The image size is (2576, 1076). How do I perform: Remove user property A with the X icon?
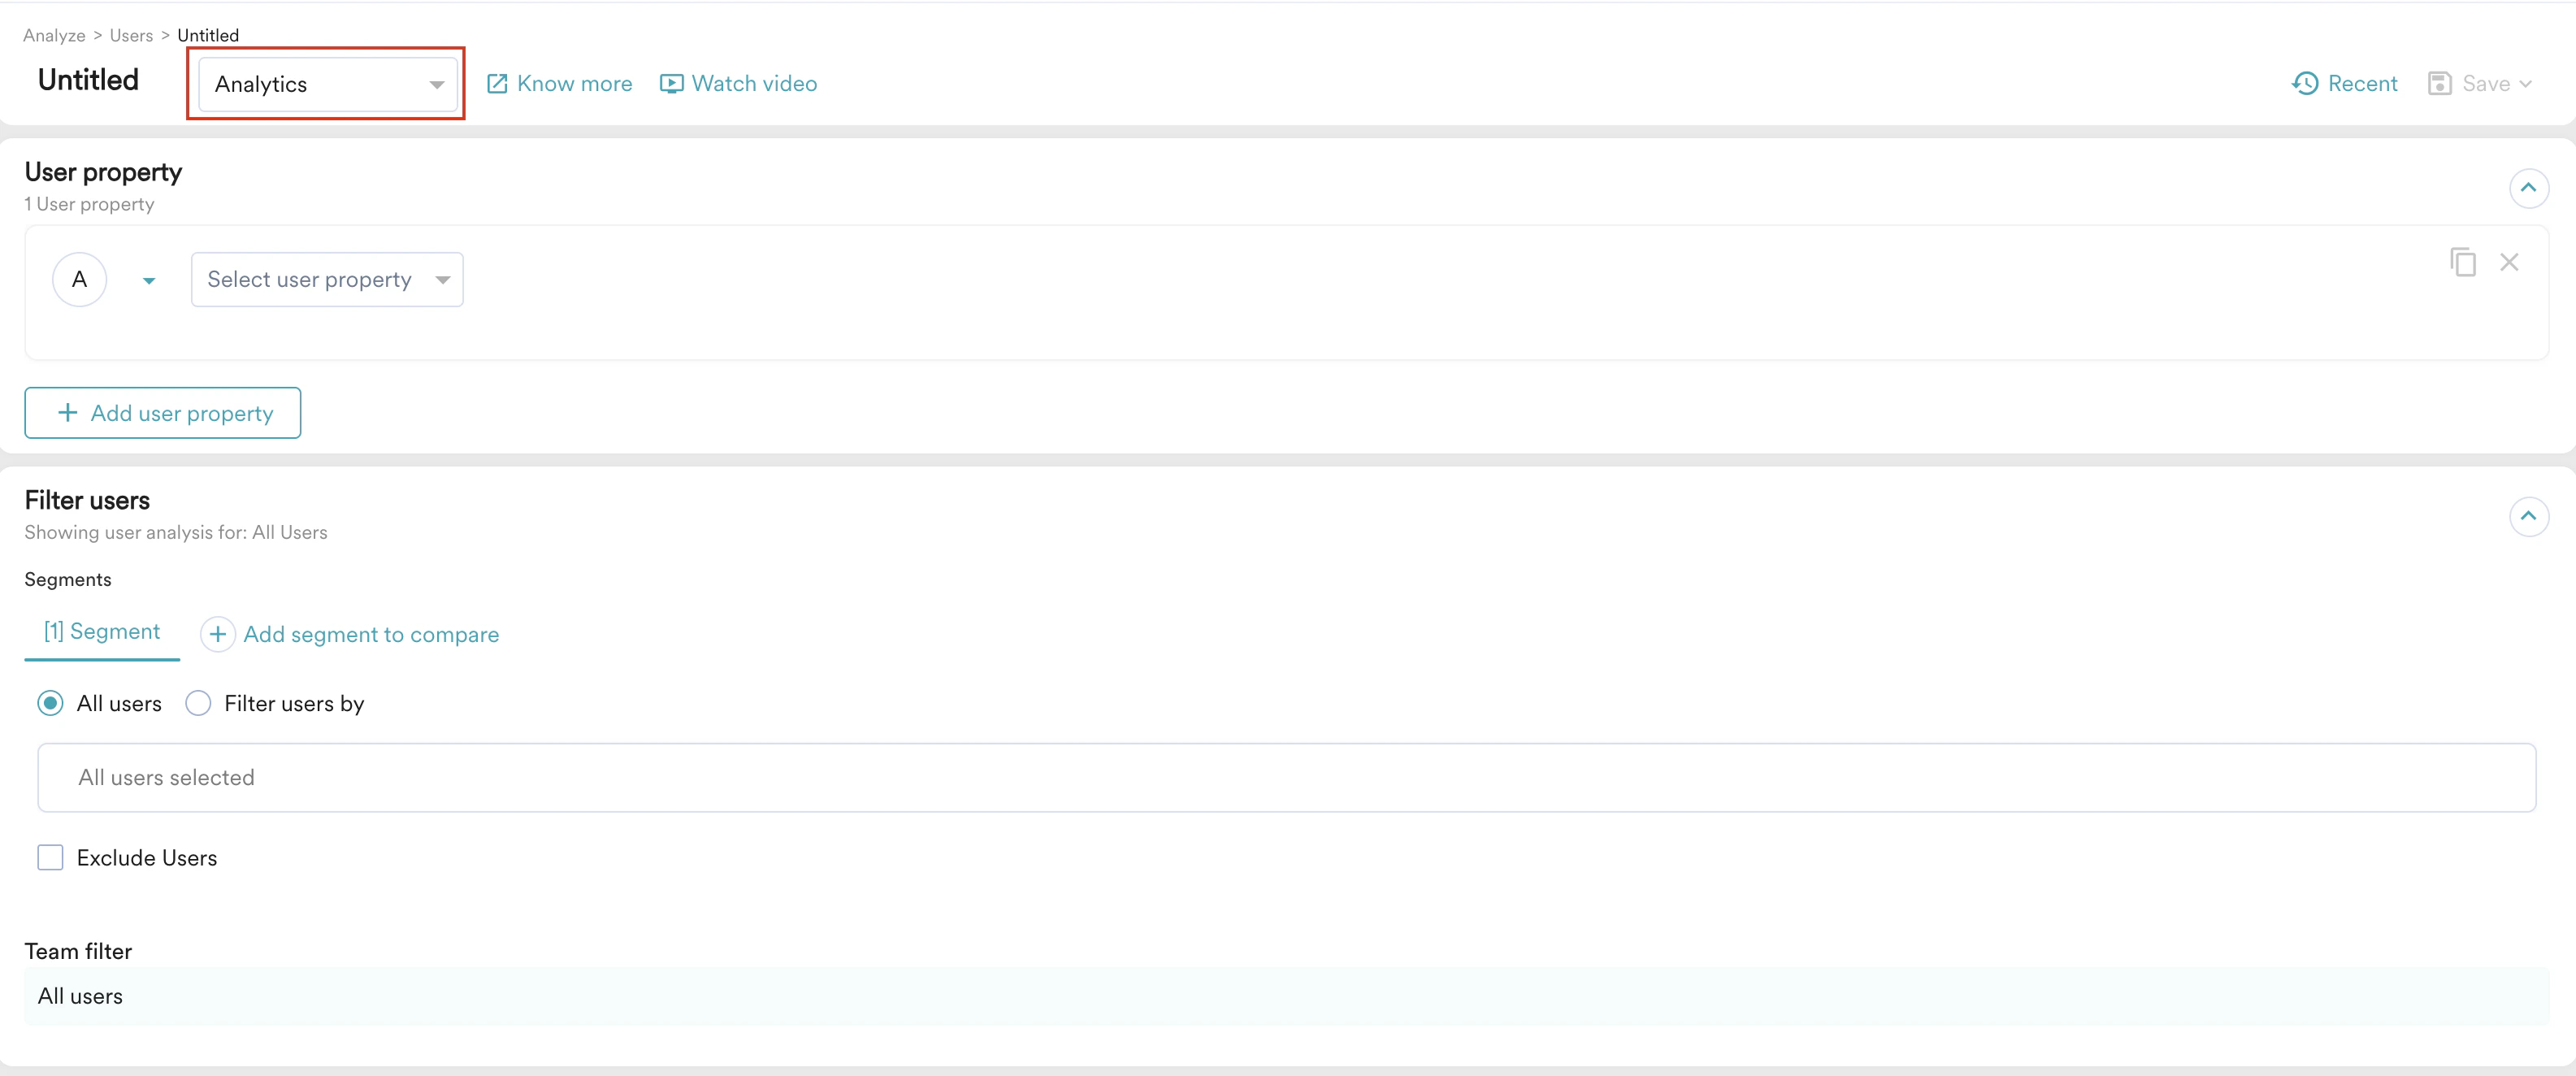[2510, 261]
